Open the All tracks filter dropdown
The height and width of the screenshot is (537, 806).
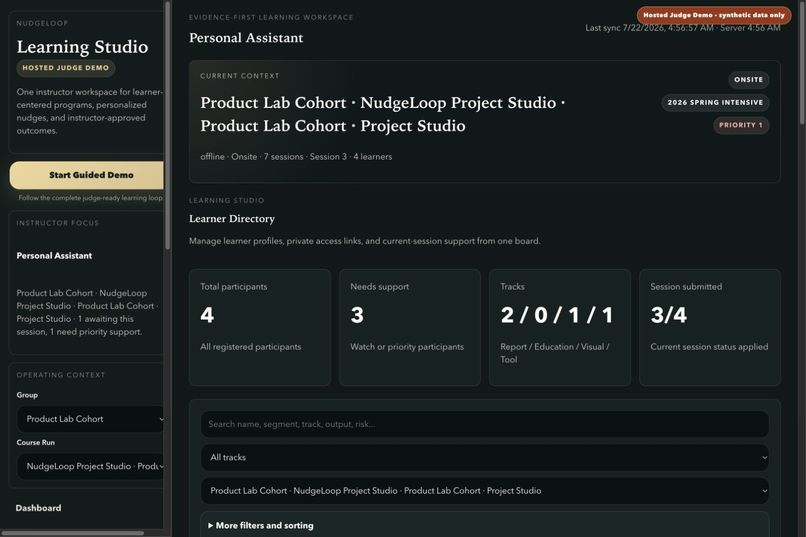[485, 457]
